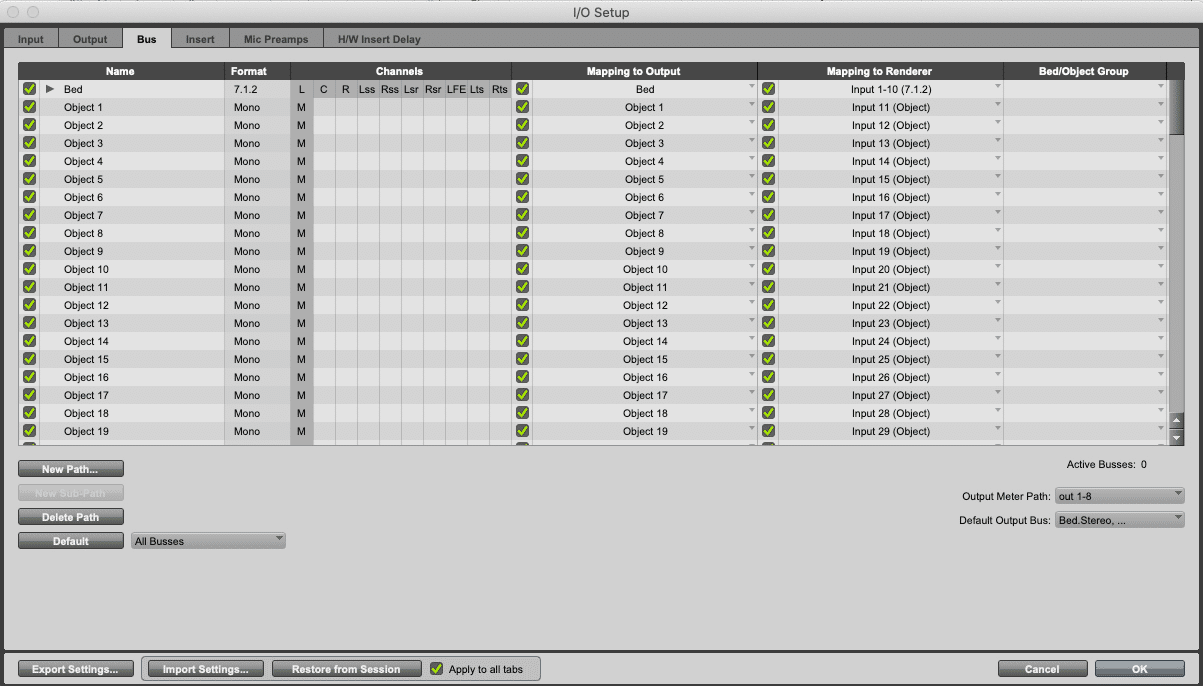
Task: Click Restore from Session
Action: tap(346, 668)
